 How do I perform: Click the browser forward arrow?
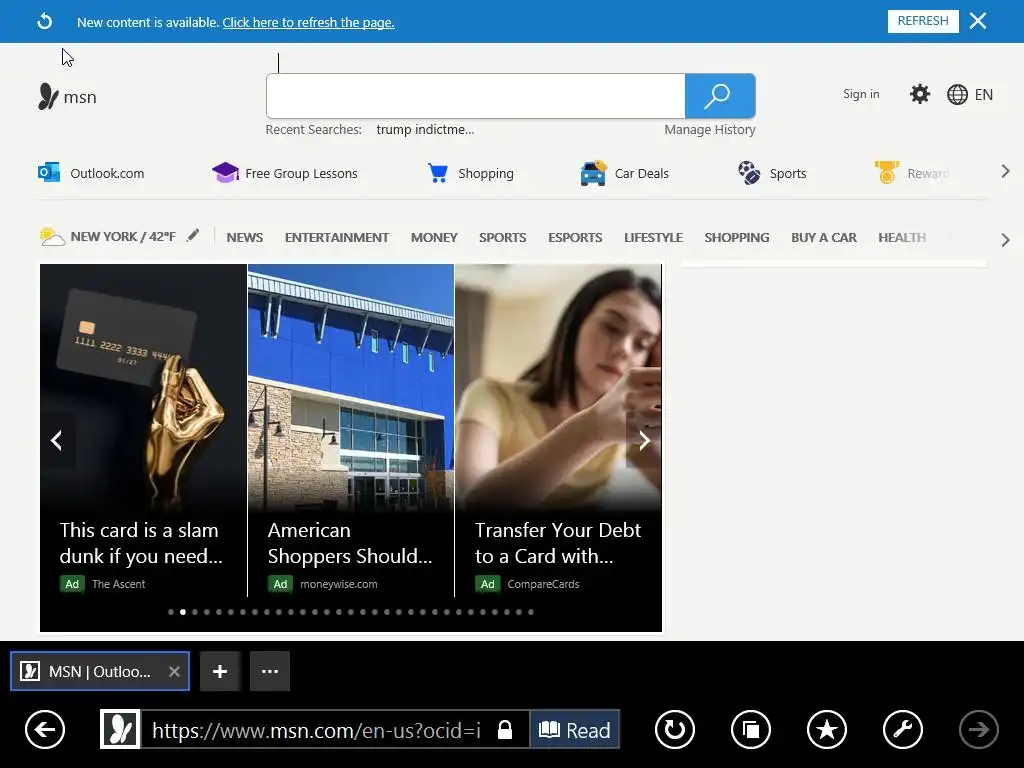click(x=978, y=729)
